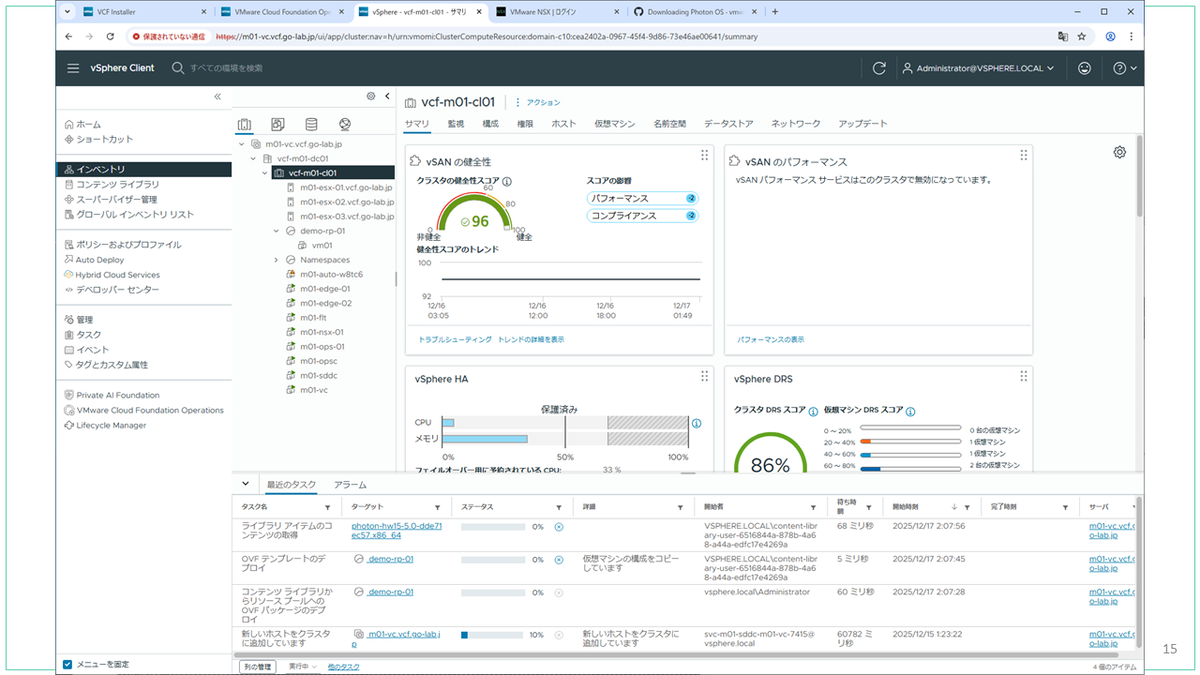This screenshot has height=675, width=1200.
Task: Open the アラーム tab in bottom panel
Action: (350, 484)
